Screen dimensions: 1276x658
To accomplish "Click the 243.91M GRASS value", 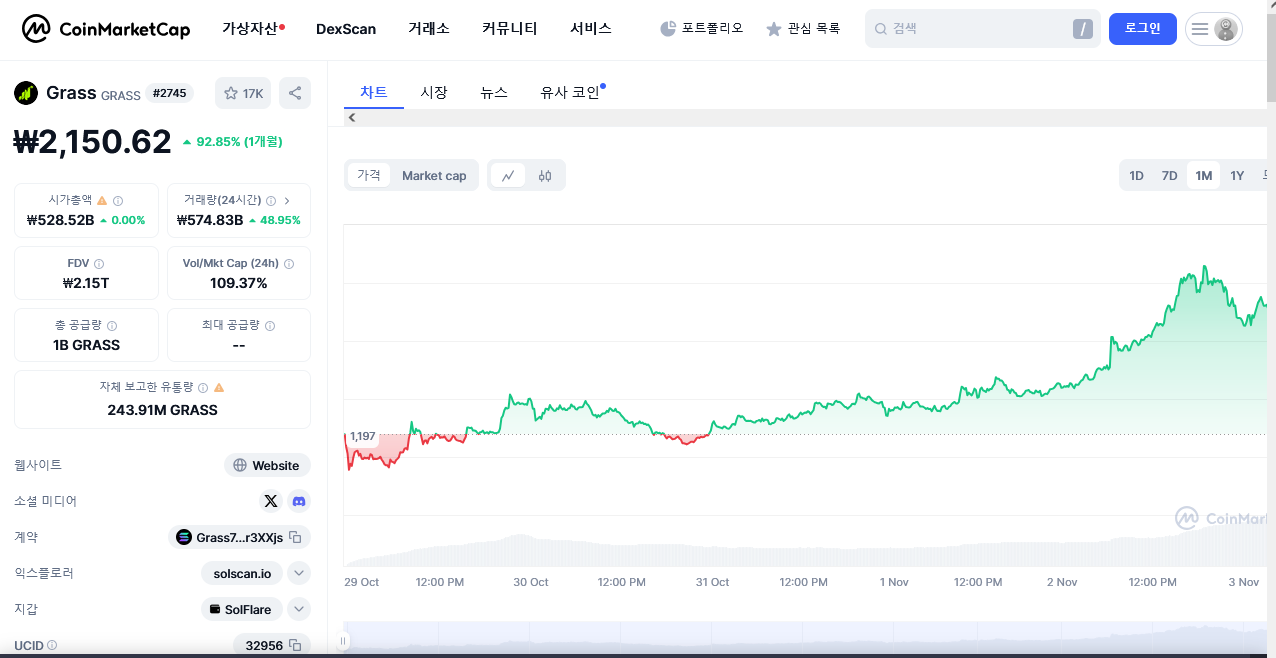I will [162, 410].
